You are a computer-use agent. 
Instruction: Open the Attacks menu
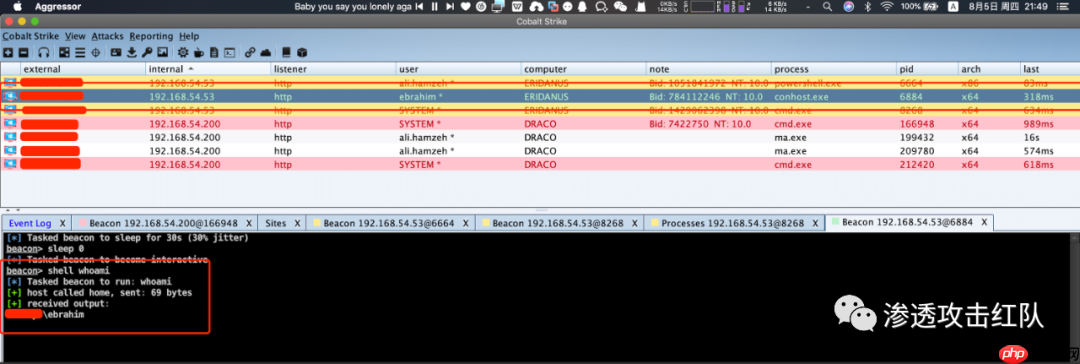pyautogui.click(x=107, y=36)
